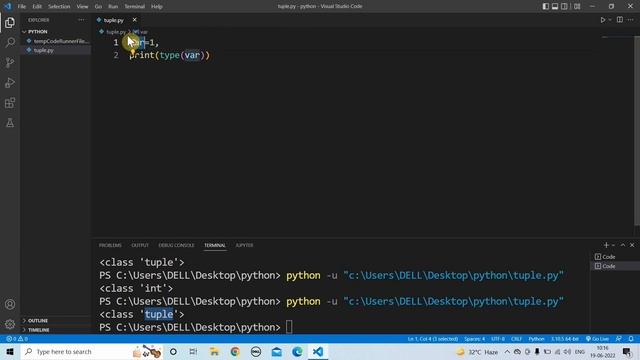The width and height of the screenshot is (640, 360).
Task: Open Customize Layout icon
Action: [577, 6]
